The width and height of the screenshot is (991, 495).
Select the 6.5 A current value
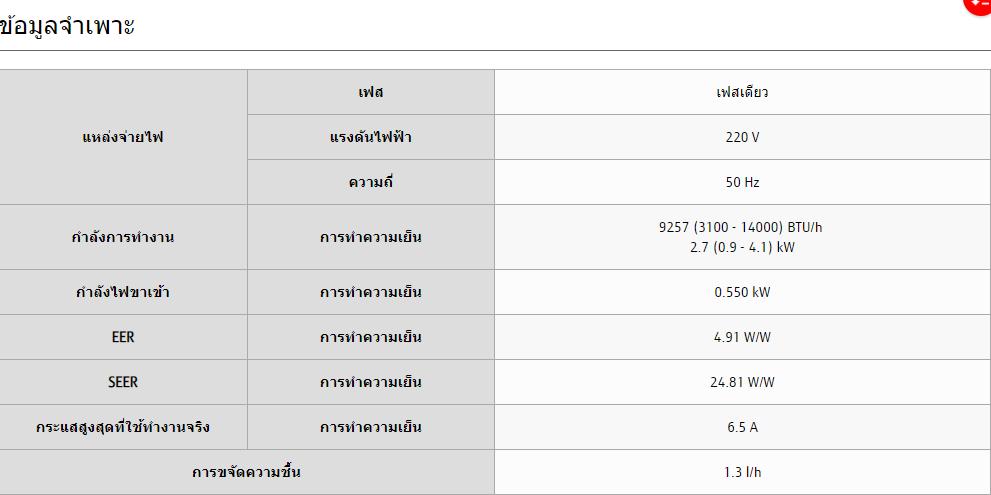[x=743, y=427]
